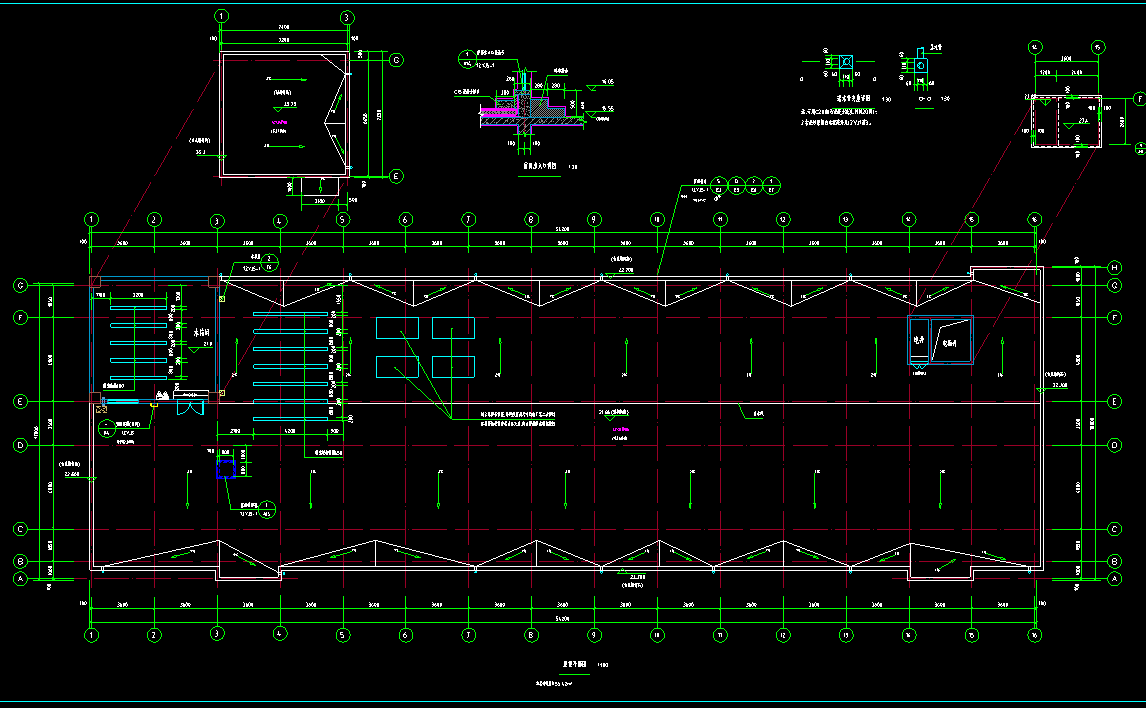Image resolution: width=1146 pixels, height=708 pixels.
Task: Click axis bubble 16 on the bottom grid row
Action: pos(1034,635)
